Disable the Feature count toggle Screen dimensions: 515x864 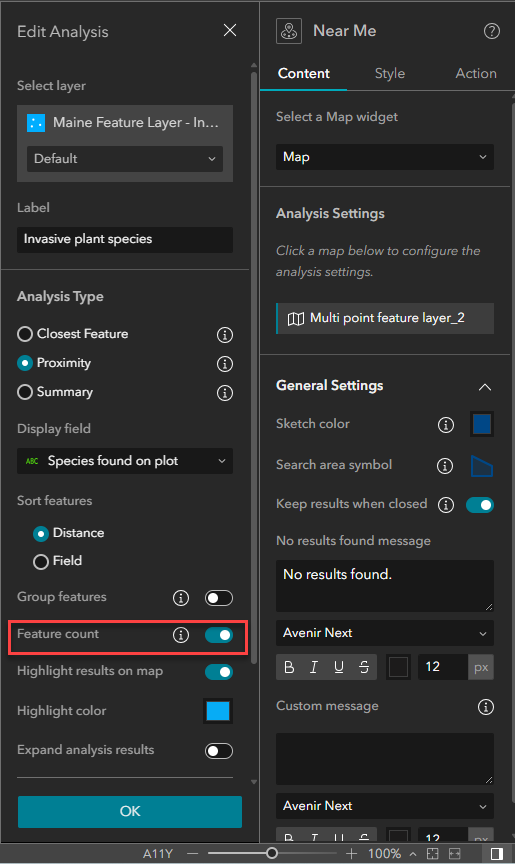[x=219, y=635]
